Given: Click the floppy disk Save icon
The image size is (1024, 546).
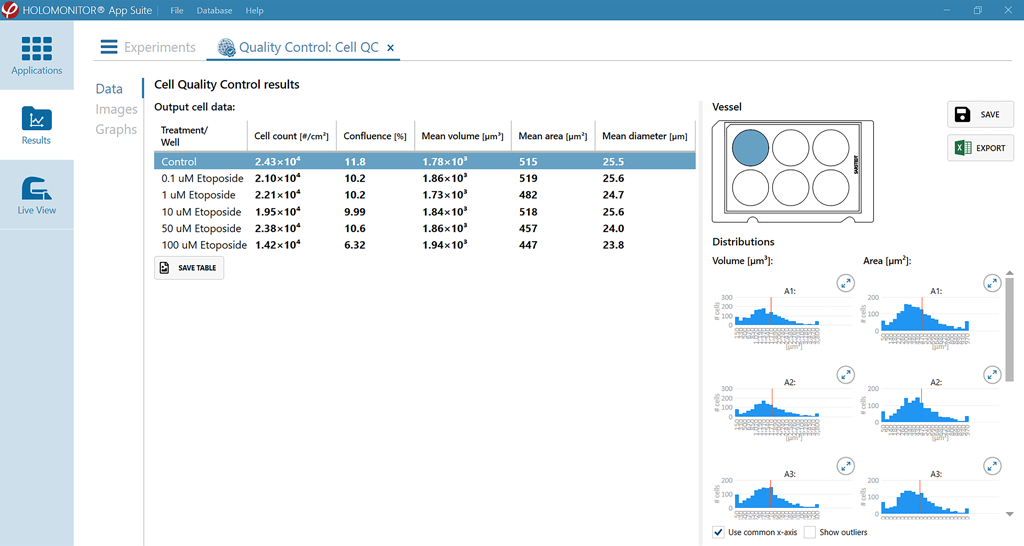Looking at the screenshot, I should [962, 114].
